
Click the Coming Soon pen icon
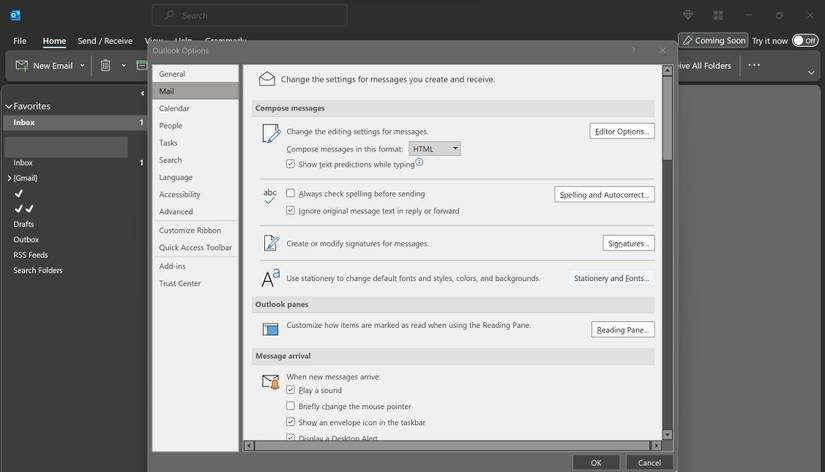pyautogui.click(x=687, y=41)
